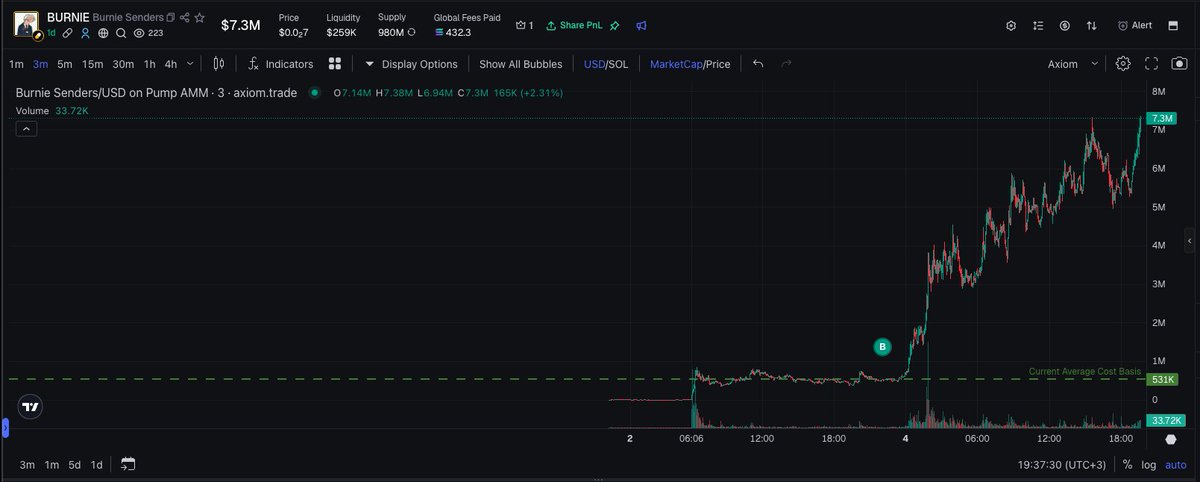This screenshot has width=1200, height=482.
Task: Click the magnifier search icon under BURNIE
Action: (x=121, y=33)
